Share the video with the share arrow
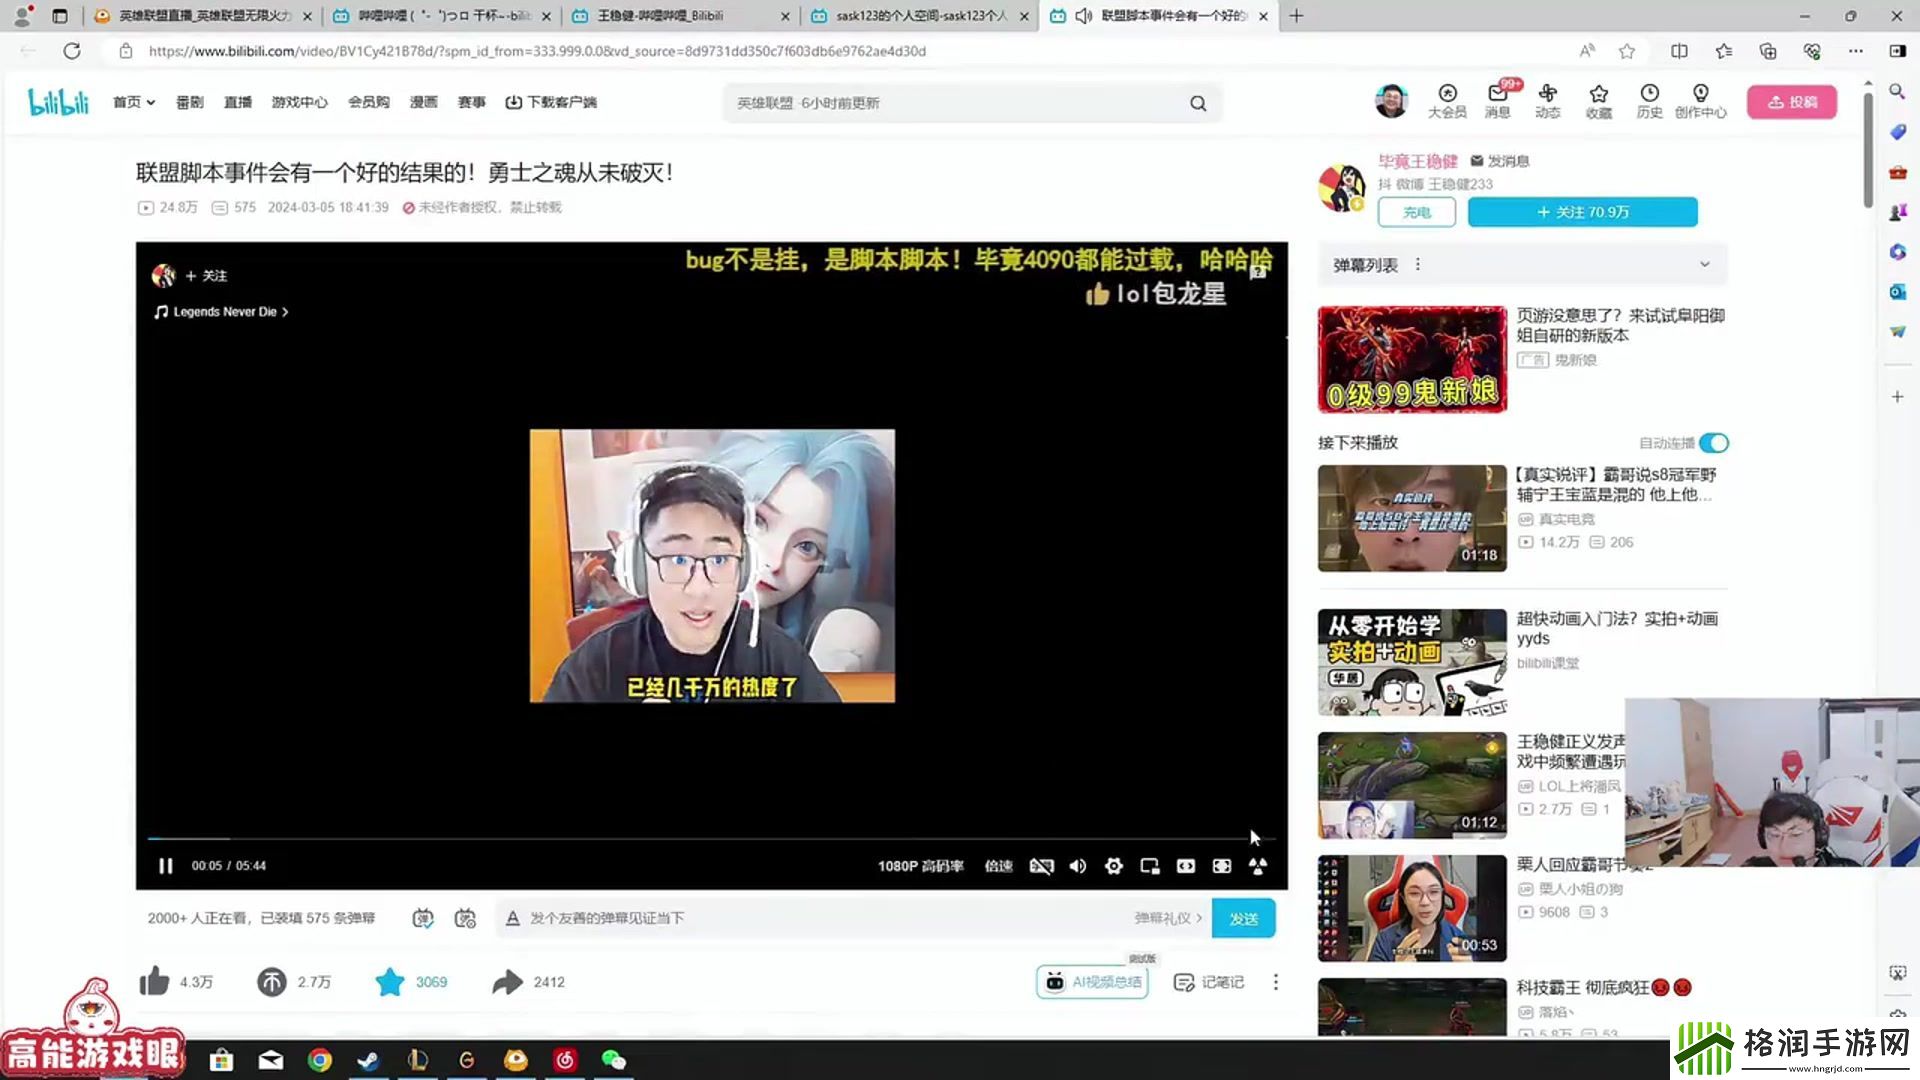The width and height of the screenshot is (1920, 1080). click(x=508, y=982)
